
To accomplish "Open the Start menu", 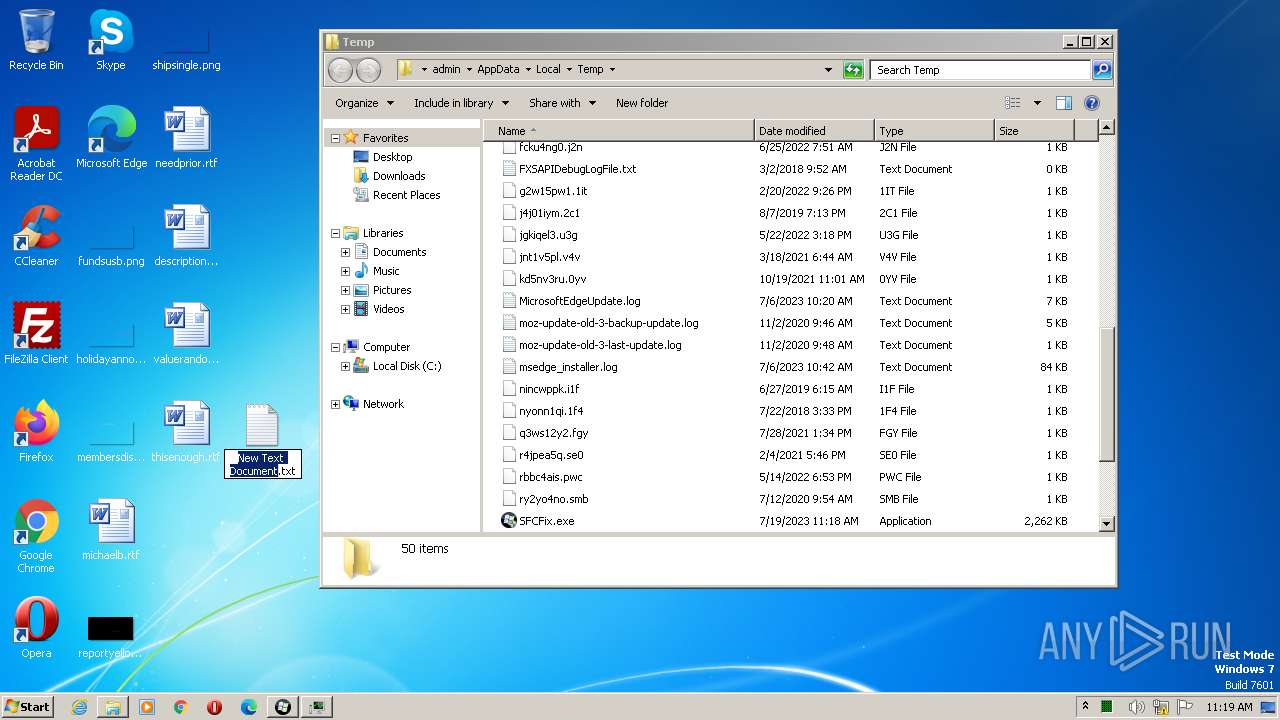I will pyautogui.click(x=28, y=707).
